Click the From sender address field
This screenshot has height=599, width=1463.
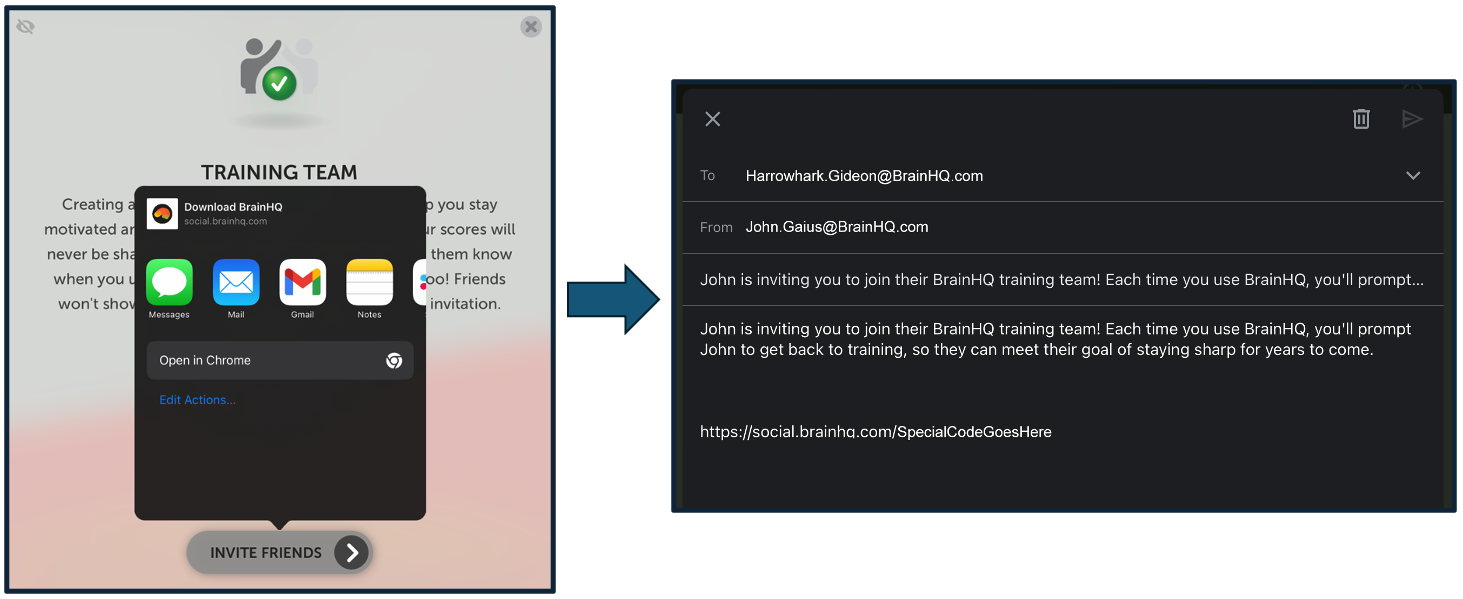pyautogui.click(x=837, y=227)
